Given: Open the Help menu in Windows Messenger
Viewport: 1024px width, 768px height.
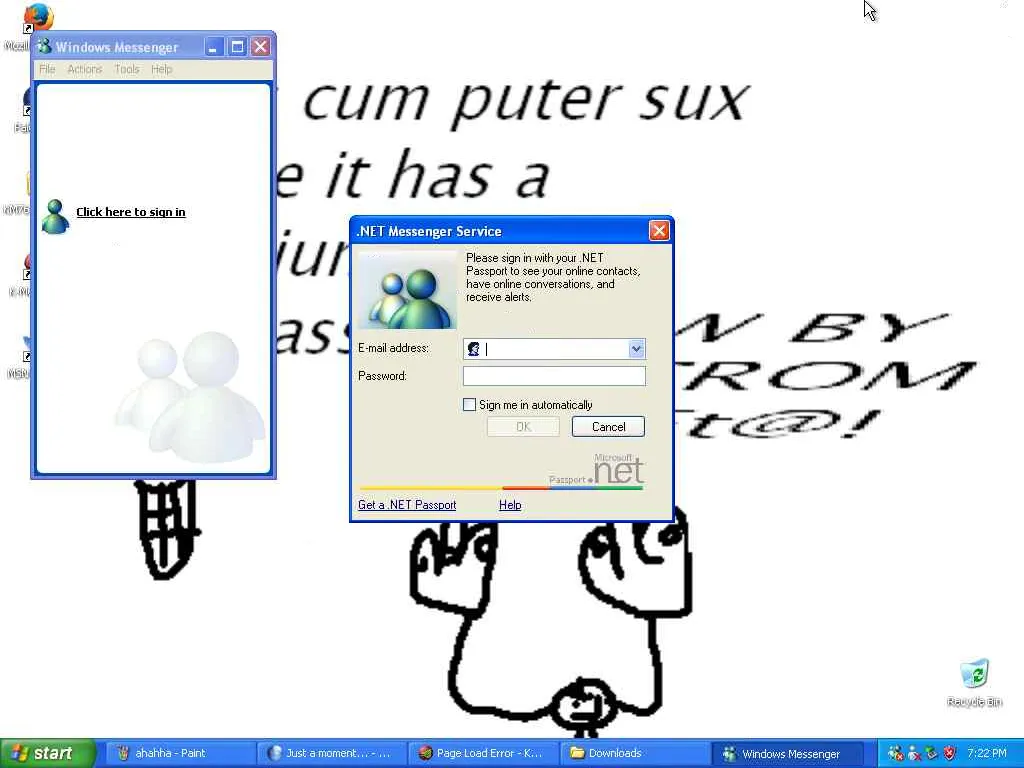Looking at the screenshot, I should click(161, 69).
